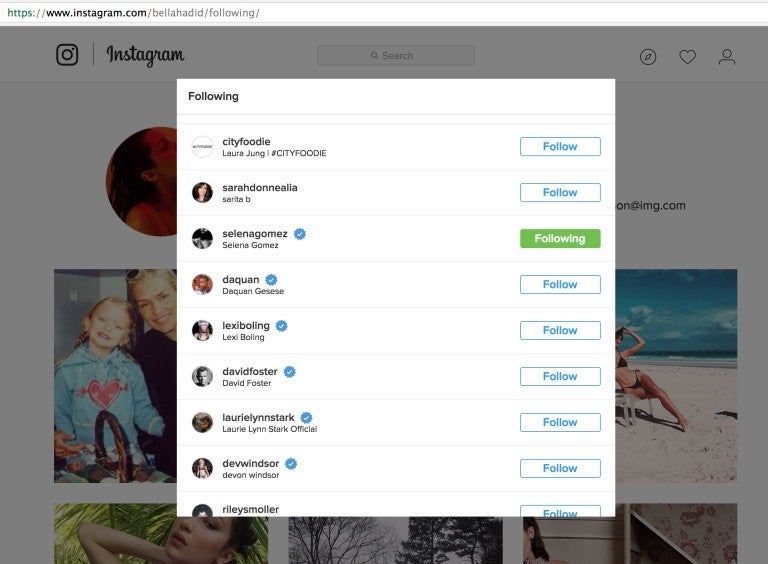Open the davidfoster username link
This screenshot has height=564, width=768.
click(x=250, y=371)
